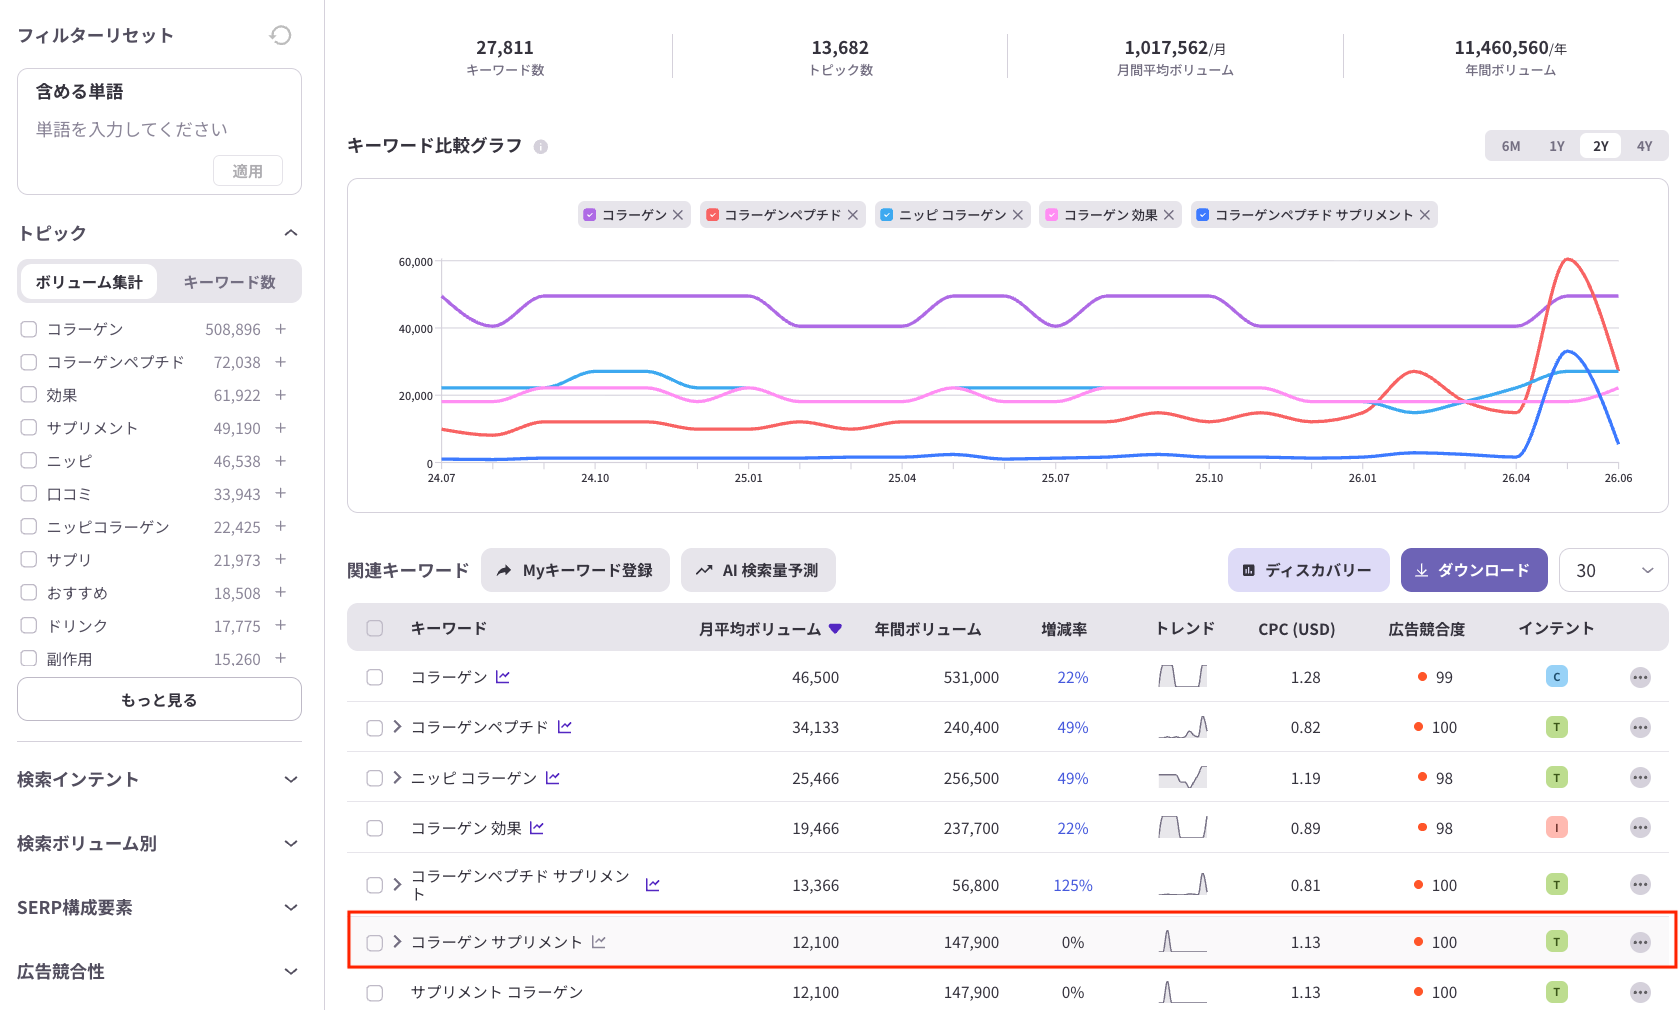Select the 2Y time range
The height and width of the screenshot is (1010, 1679).
[1601, 146]
